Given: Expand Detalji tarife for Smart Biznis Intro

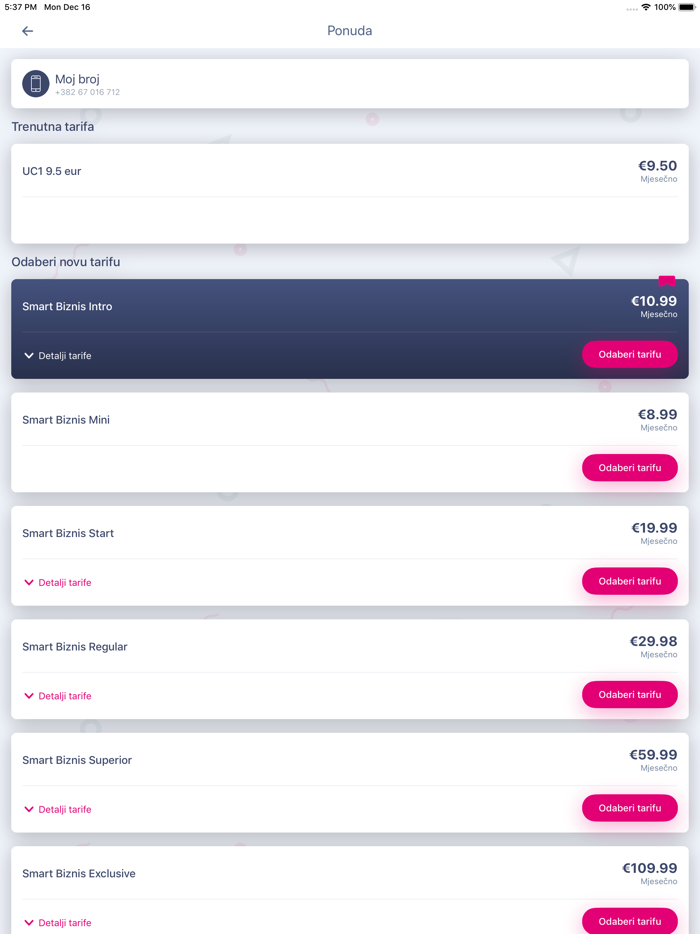Looking at the screenshot, I should pos(57,355).
